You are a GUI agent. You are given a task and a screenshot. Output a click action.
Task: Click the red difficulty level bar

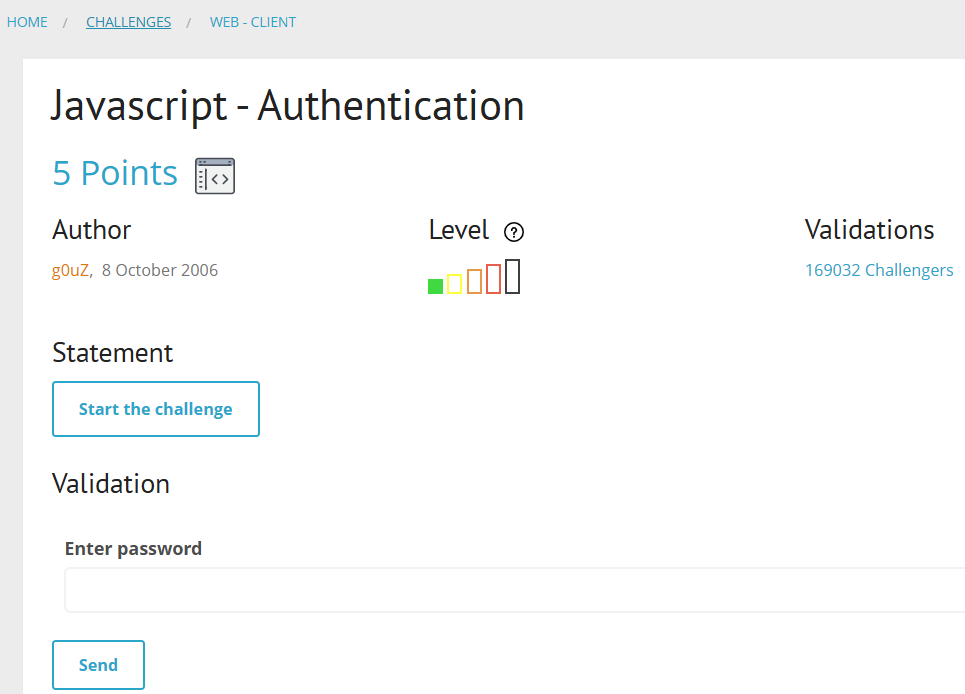coord(493,278)
